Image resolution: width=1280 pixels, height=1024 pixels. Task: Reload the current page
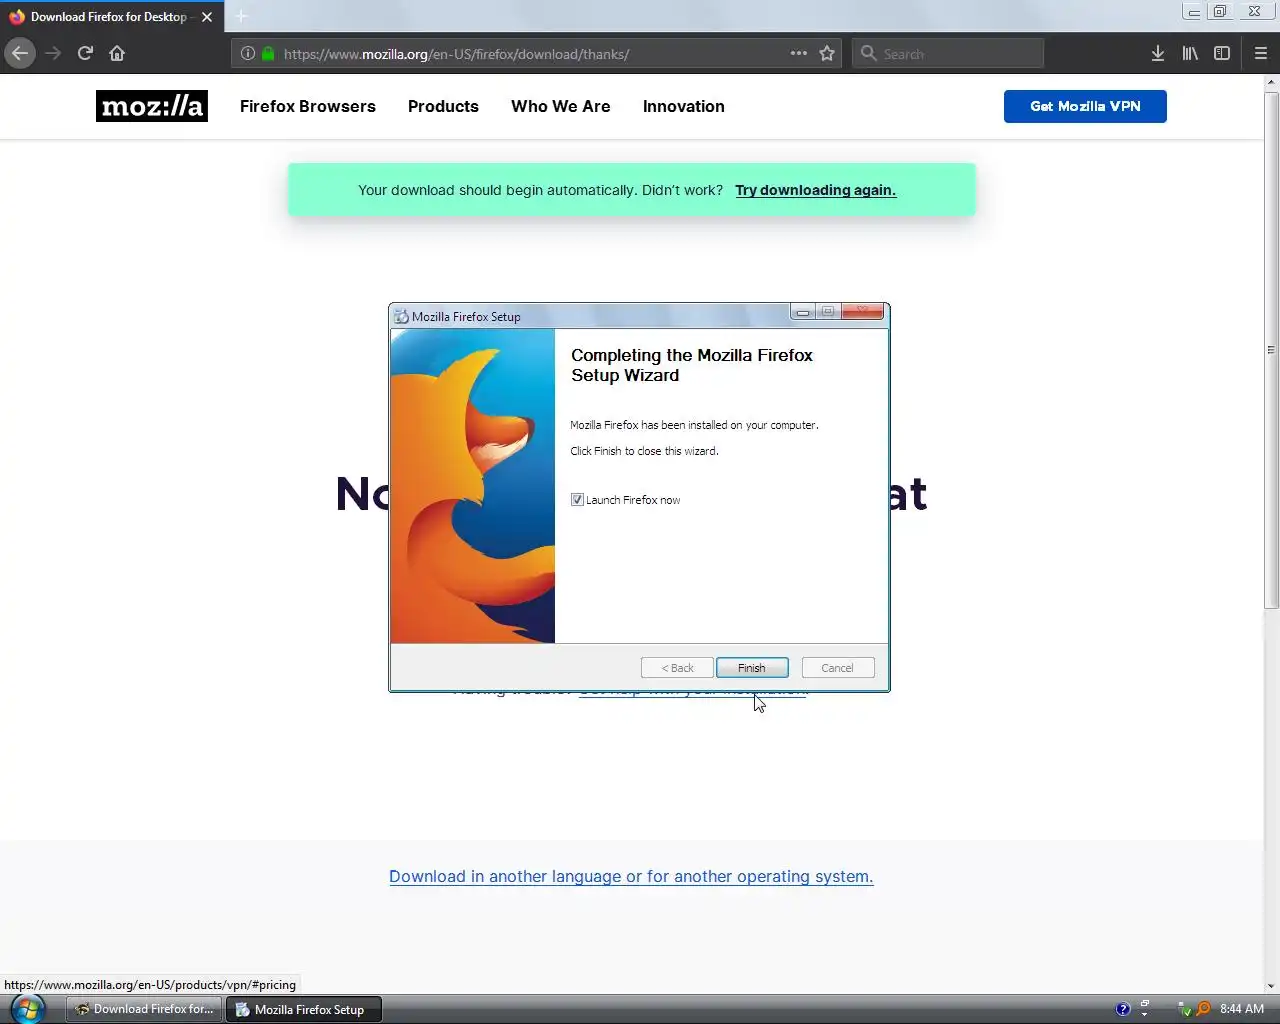tap(85, 53)
